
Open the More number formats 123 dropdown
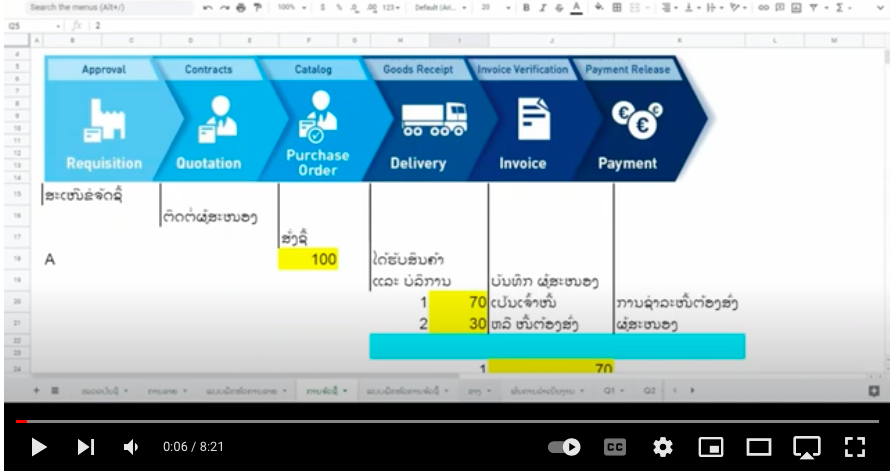click(x=391, y=7)
